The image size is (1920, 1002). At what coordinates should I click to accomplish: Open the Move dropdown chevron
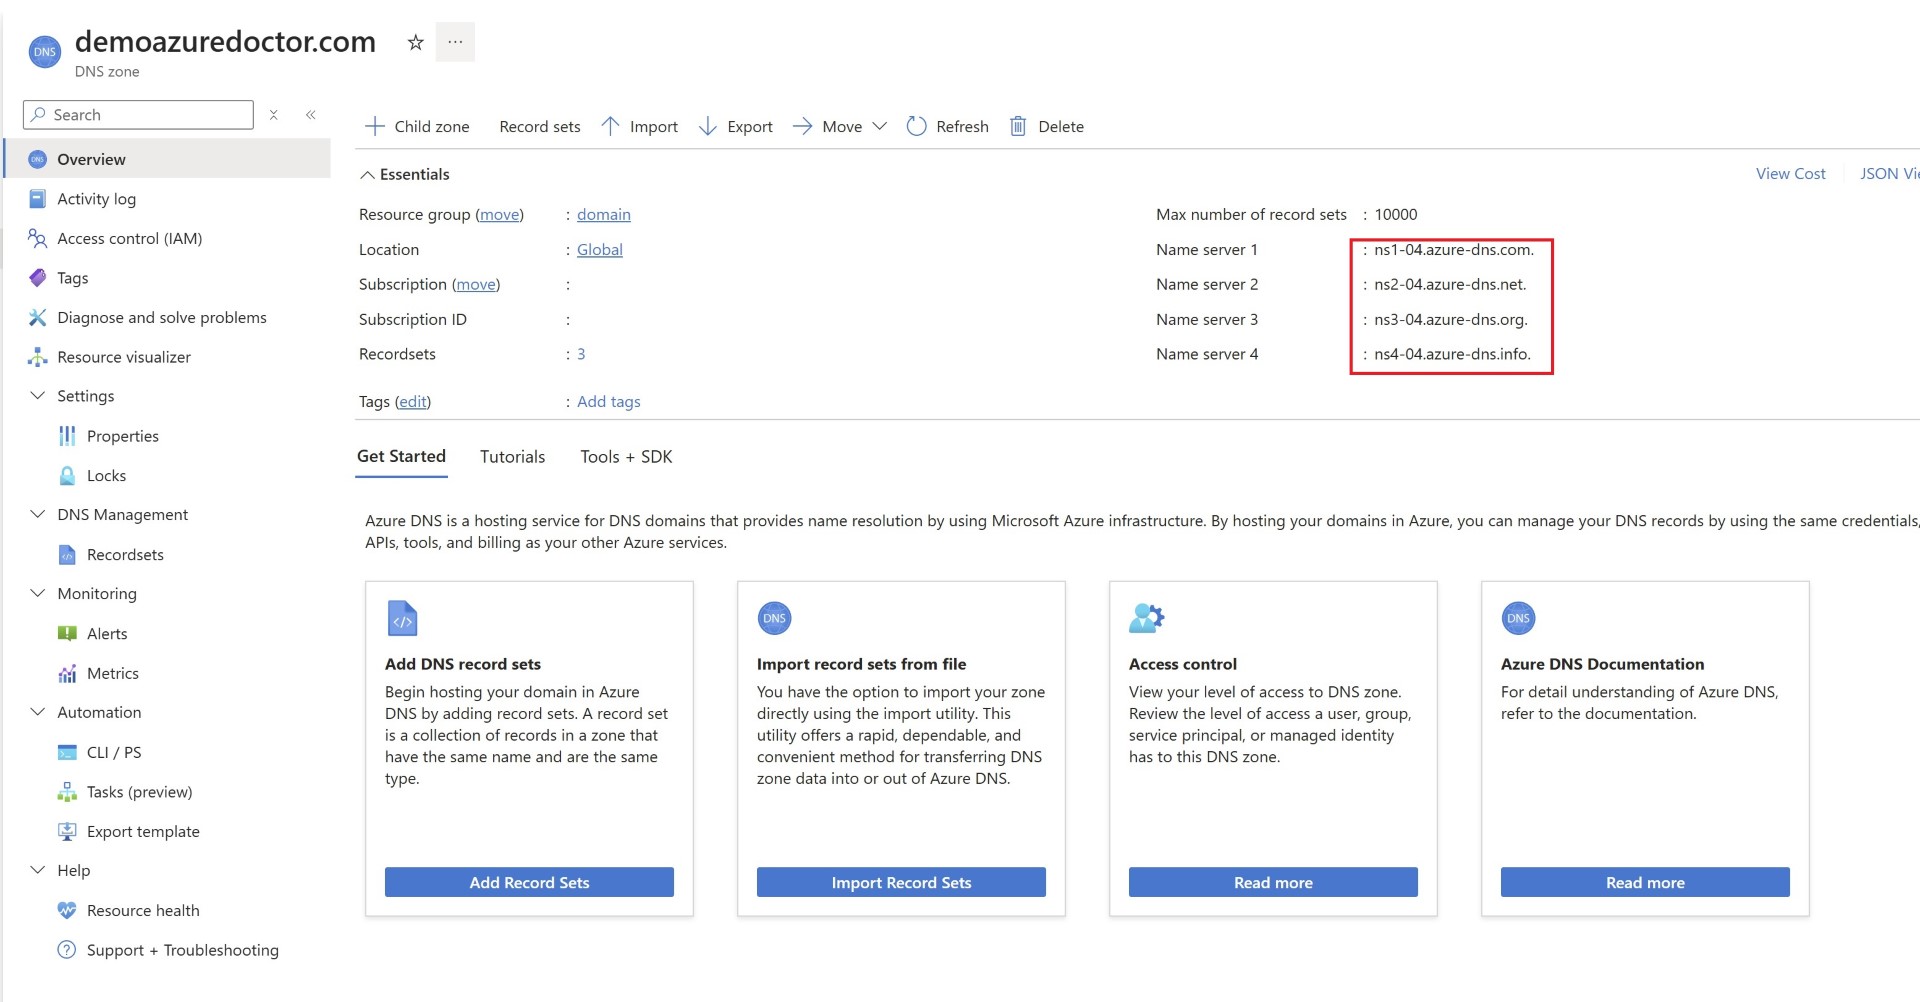point(880,126)
